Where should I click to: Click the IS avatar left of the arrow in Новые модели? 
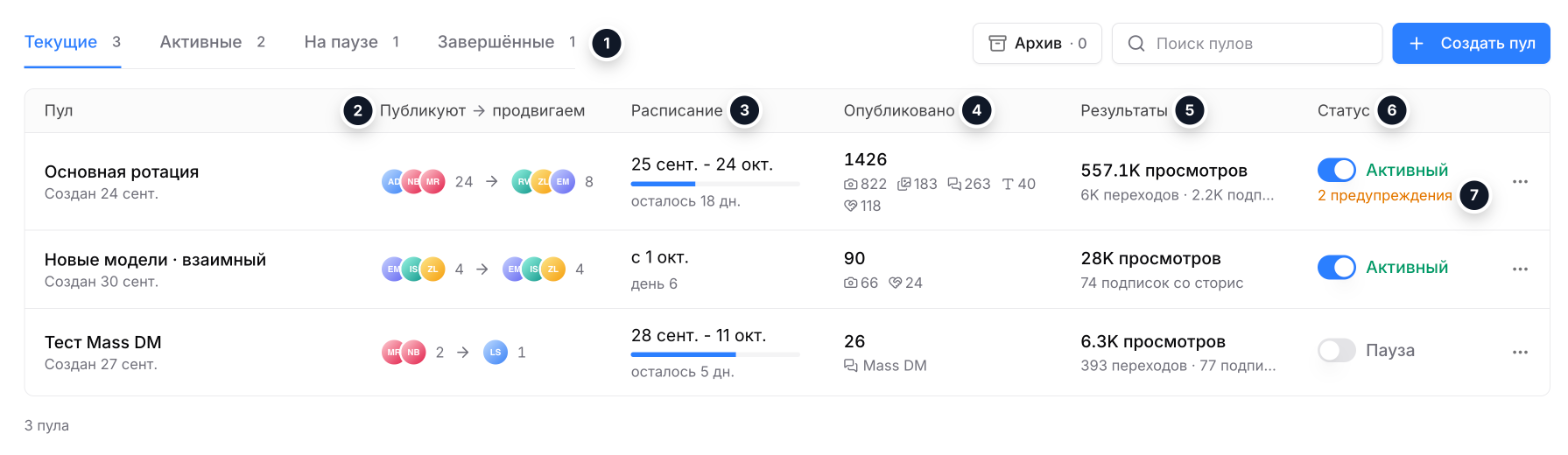[414, 269]
